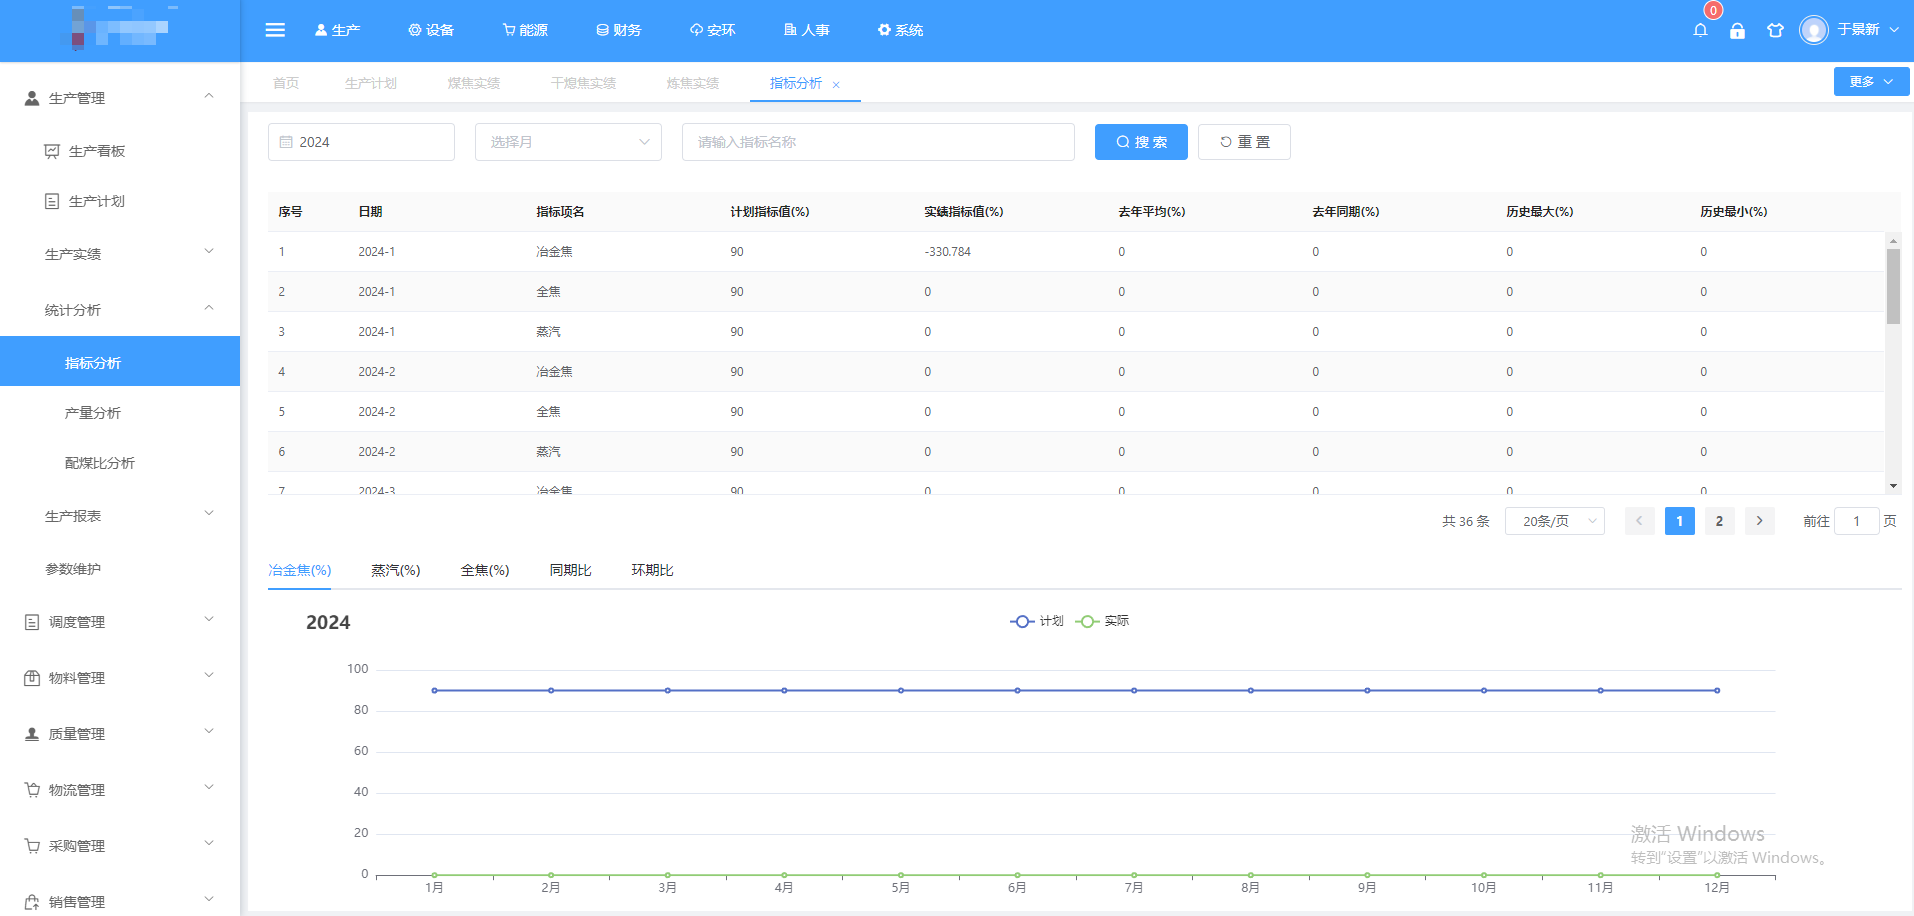Viewport: 1914px width, 916px height.
Task: Click the -330.784 actual value cell
Action: tap(947, 252)
